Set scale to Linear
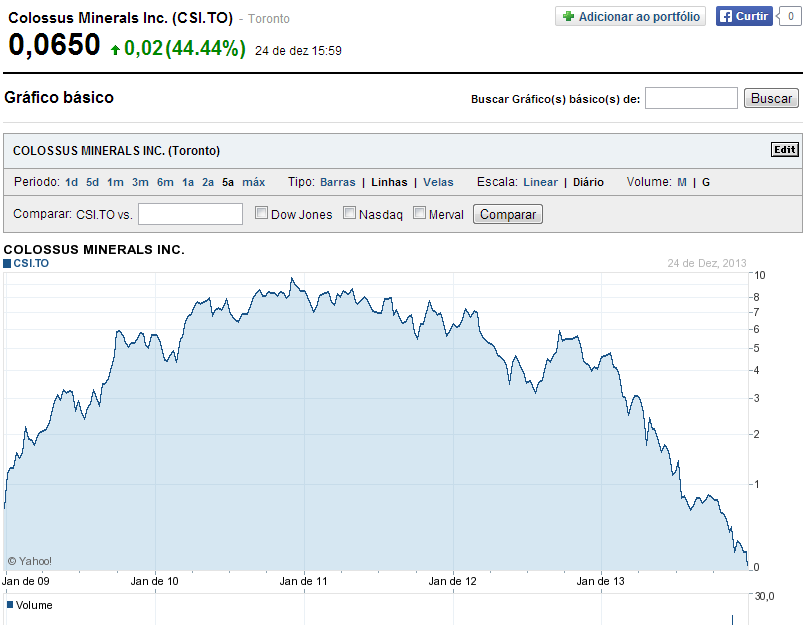Image resolution: width=803 pixels, height=625 pixels. (x=540, y=182)
